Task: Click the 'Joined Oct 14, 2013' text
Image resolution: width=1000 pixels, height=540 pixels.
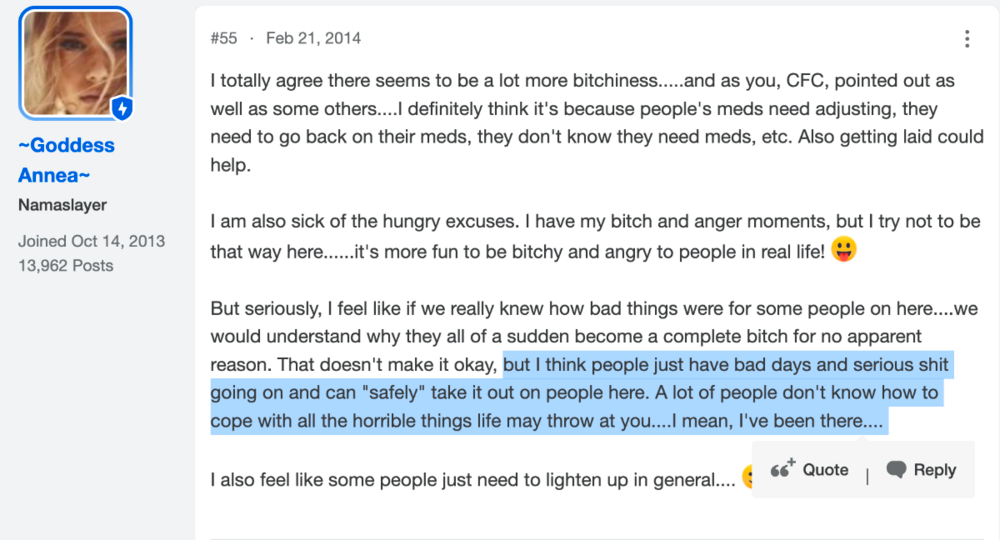Action: tap(91, 241)
